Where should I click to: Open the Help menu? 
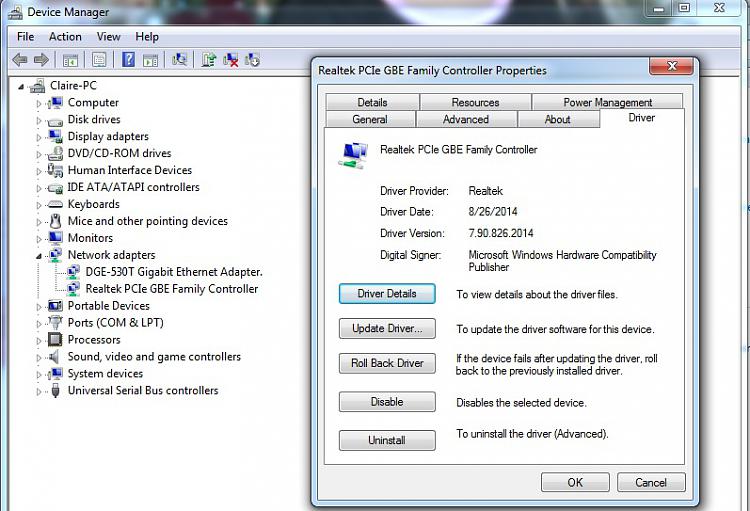(x=147, y=37)
